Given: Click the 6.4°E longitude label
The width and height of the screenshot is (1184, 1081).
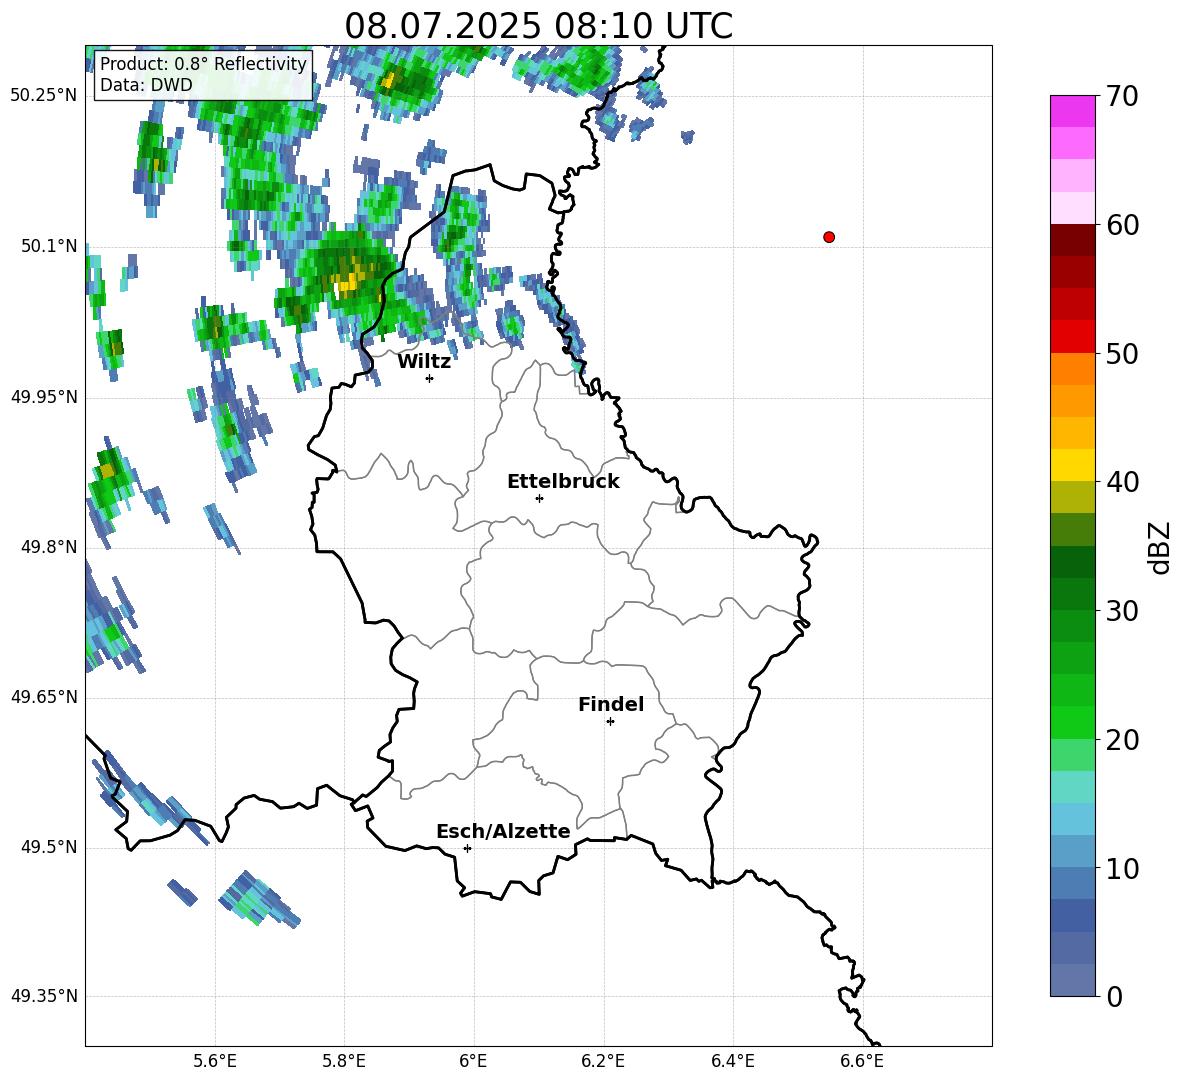Looking at the screenshot, I should pos(732,1061).
